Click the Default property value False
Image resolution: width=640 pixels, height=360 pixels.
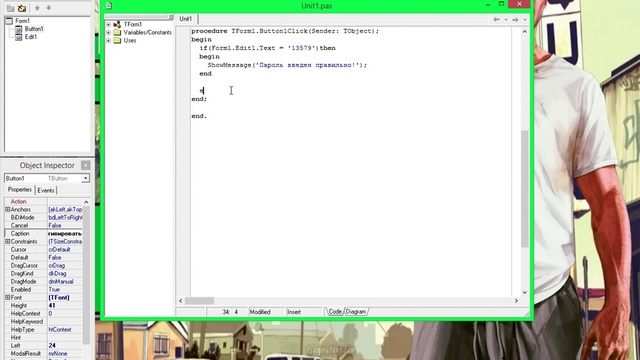pos(55,258)
